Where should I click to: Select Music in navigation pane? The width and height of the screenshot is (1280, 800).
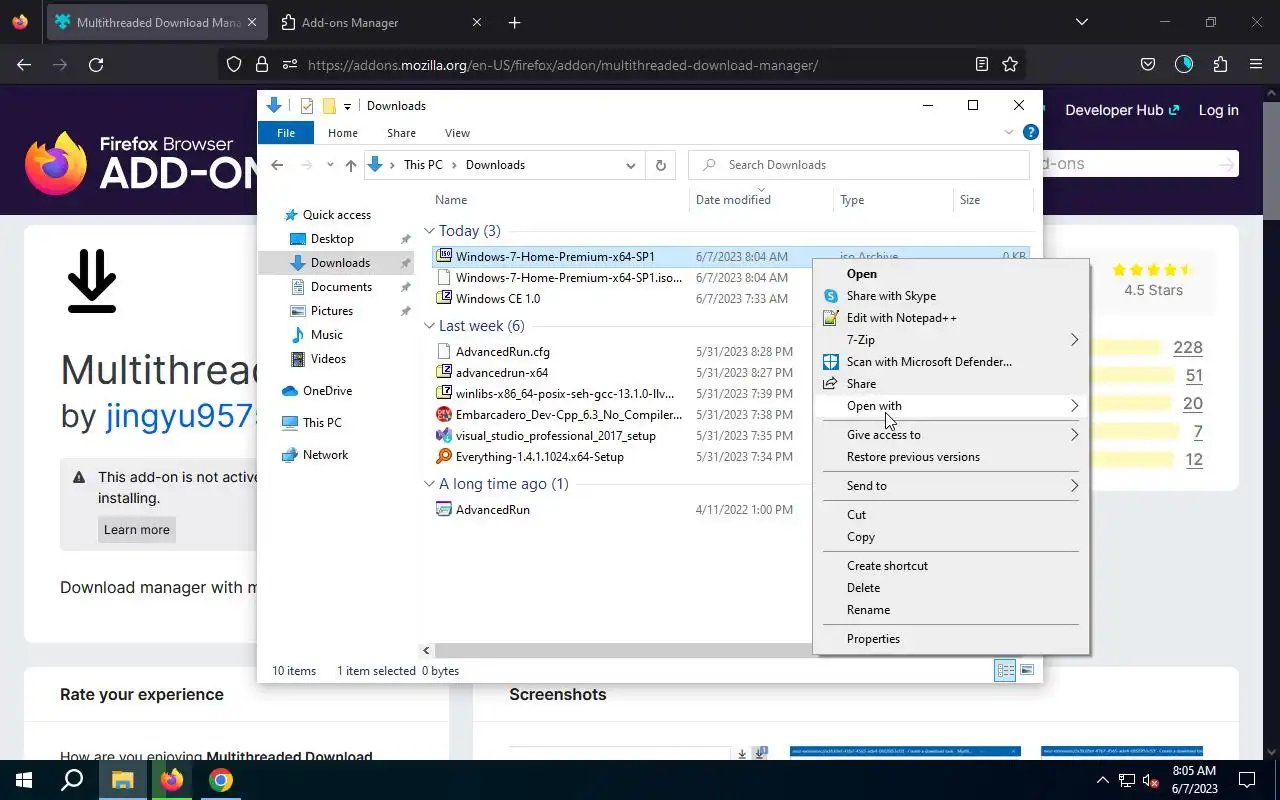[326, 335]
